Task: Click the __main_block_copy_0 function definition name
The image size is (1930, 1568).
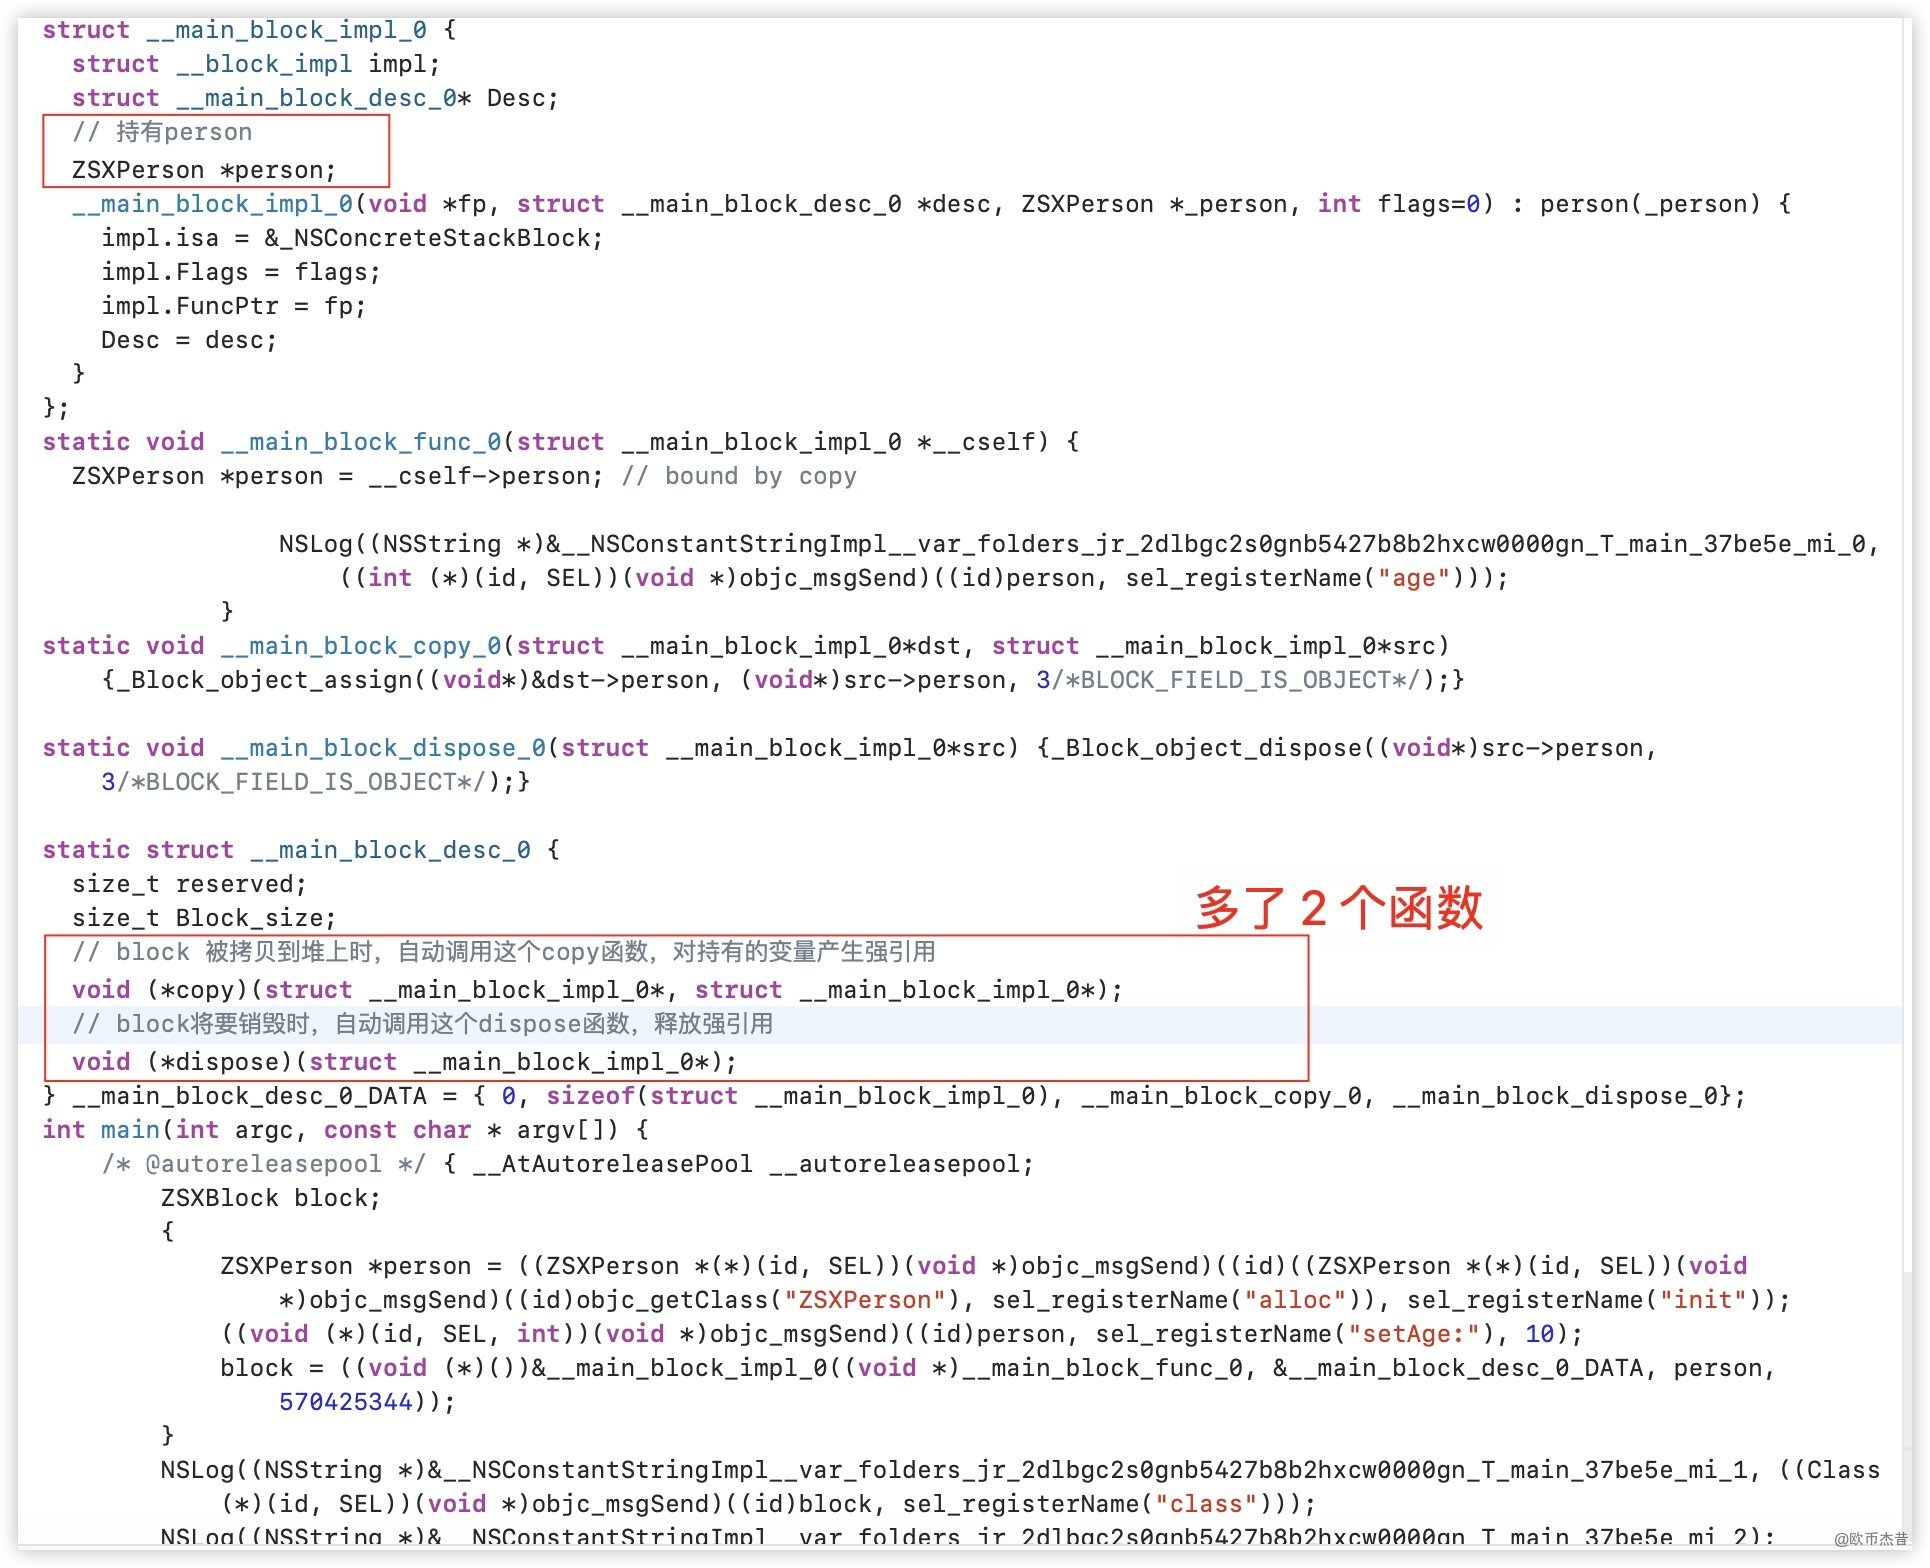Action: [x=360, y=646]
